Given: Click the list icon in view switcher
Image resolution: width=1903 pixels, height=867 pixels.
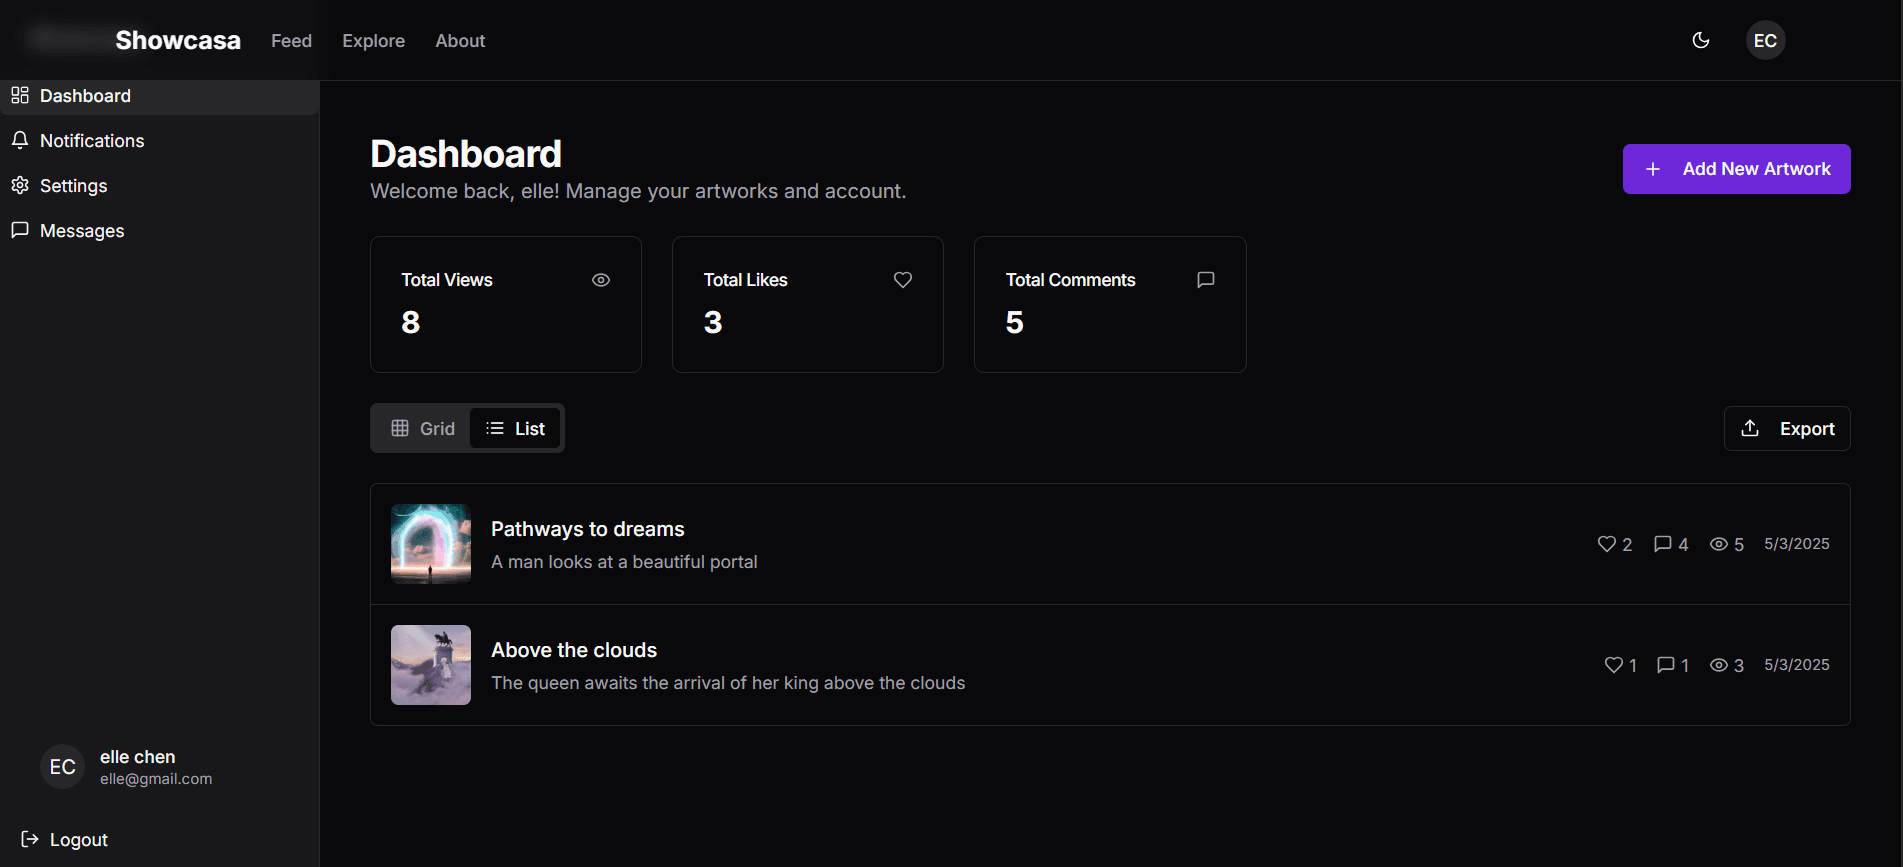Looking at the screenshot, I should (495, 428).
